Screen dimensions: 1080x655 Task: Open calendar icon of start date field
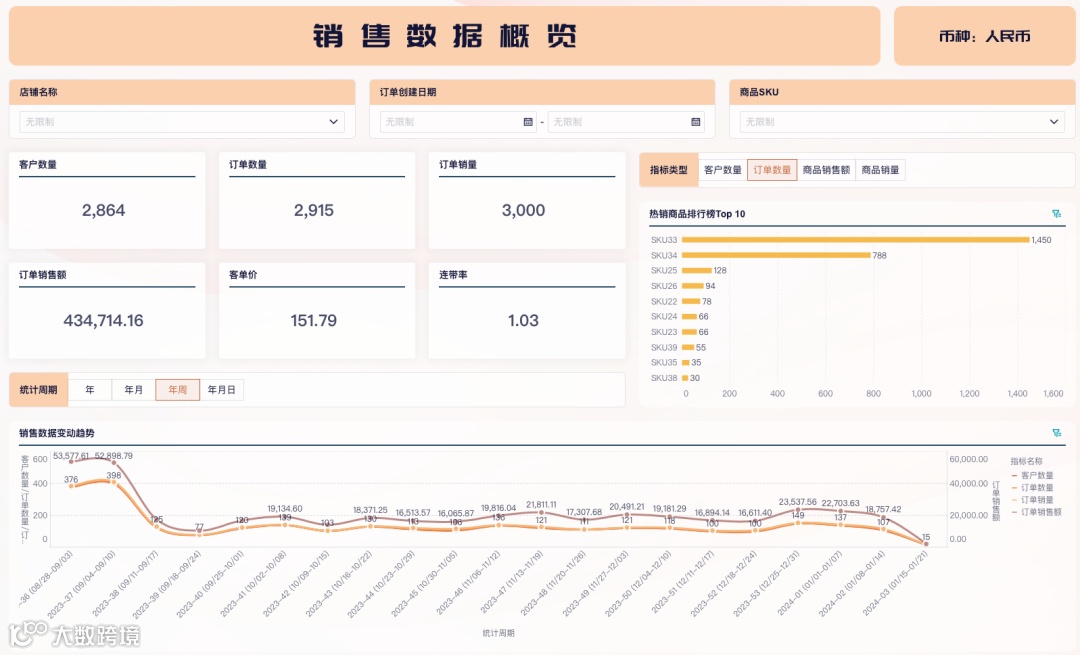(528, 122)
